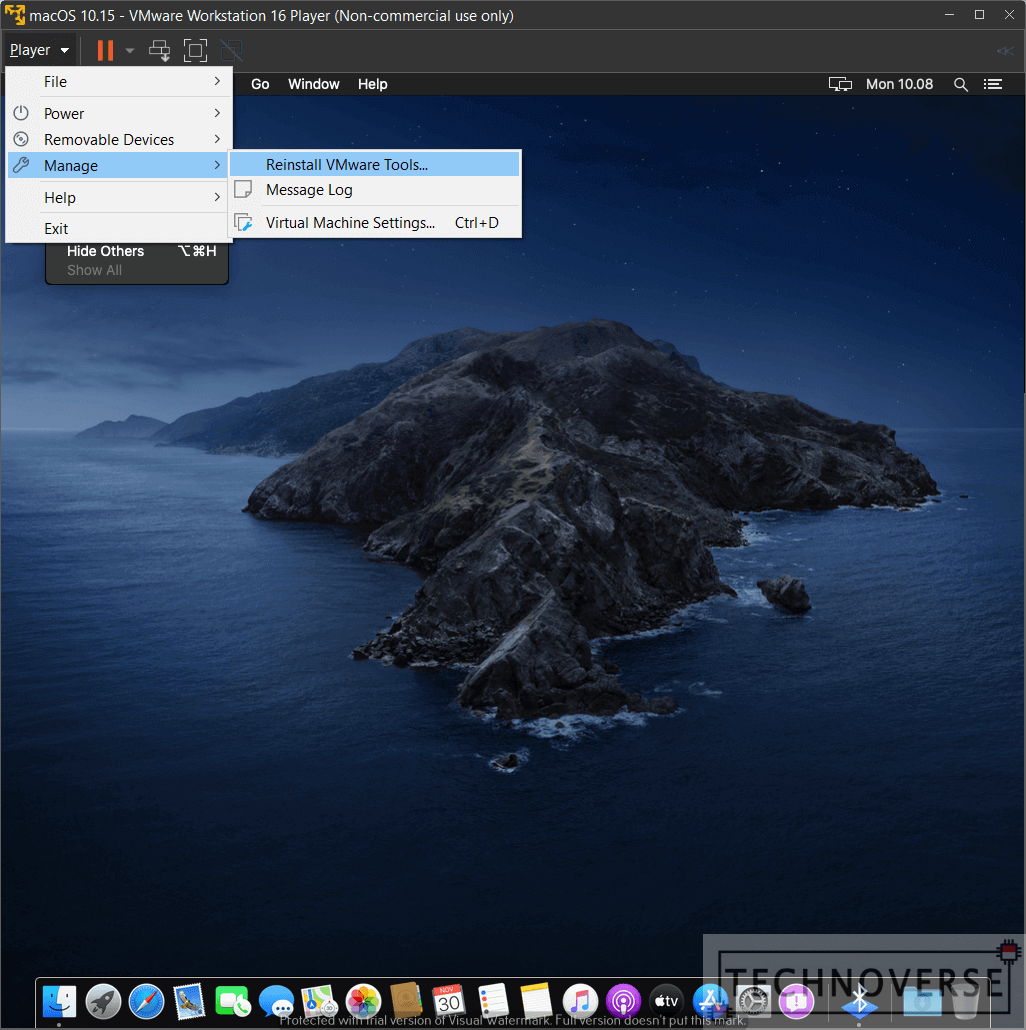Image resolution: width=1026 pixels, height=1030 pixels.
Task: Open the Trash in the Dock
Action: (964, 1002)
